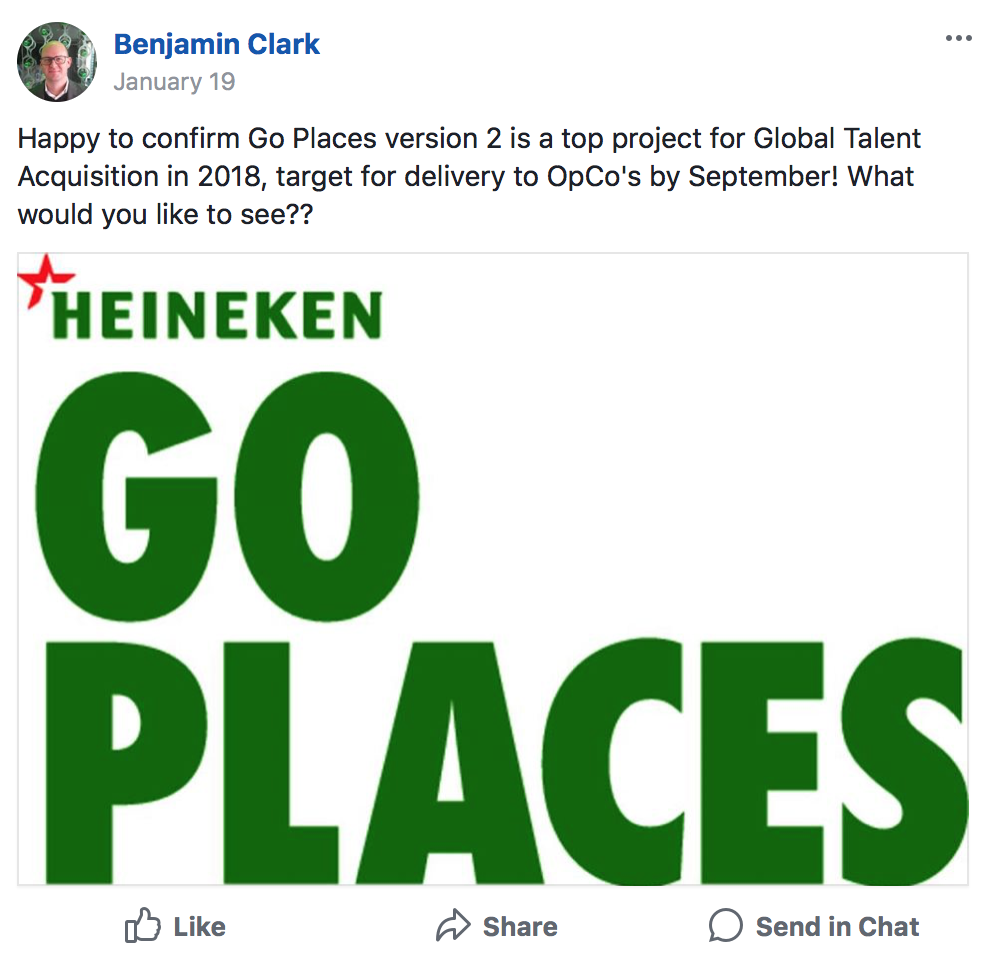Open the Heineken Go Places image
The height and width of the screenshot is (954, 986).
(493, 569)
